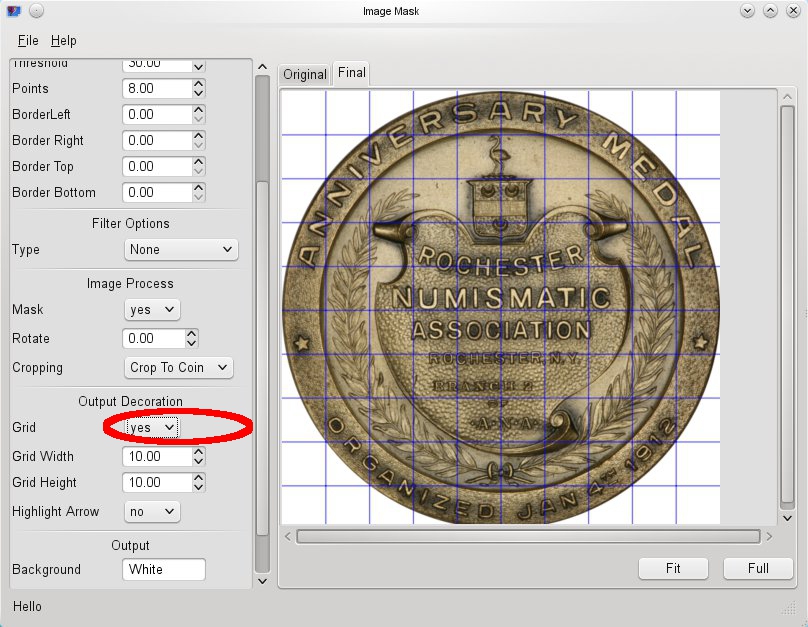Click the Fit button
Image resolution: width=808 pixels, height=627 pixels.
(673, 568)
